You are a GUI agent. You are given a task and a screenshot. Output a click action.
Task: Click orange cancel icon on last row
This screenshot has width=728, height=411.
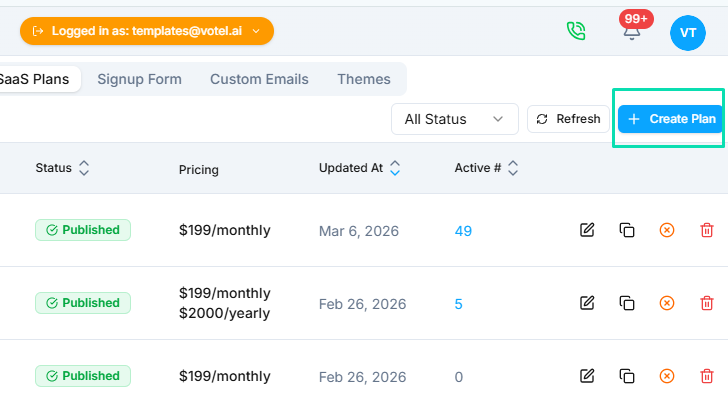667,376
